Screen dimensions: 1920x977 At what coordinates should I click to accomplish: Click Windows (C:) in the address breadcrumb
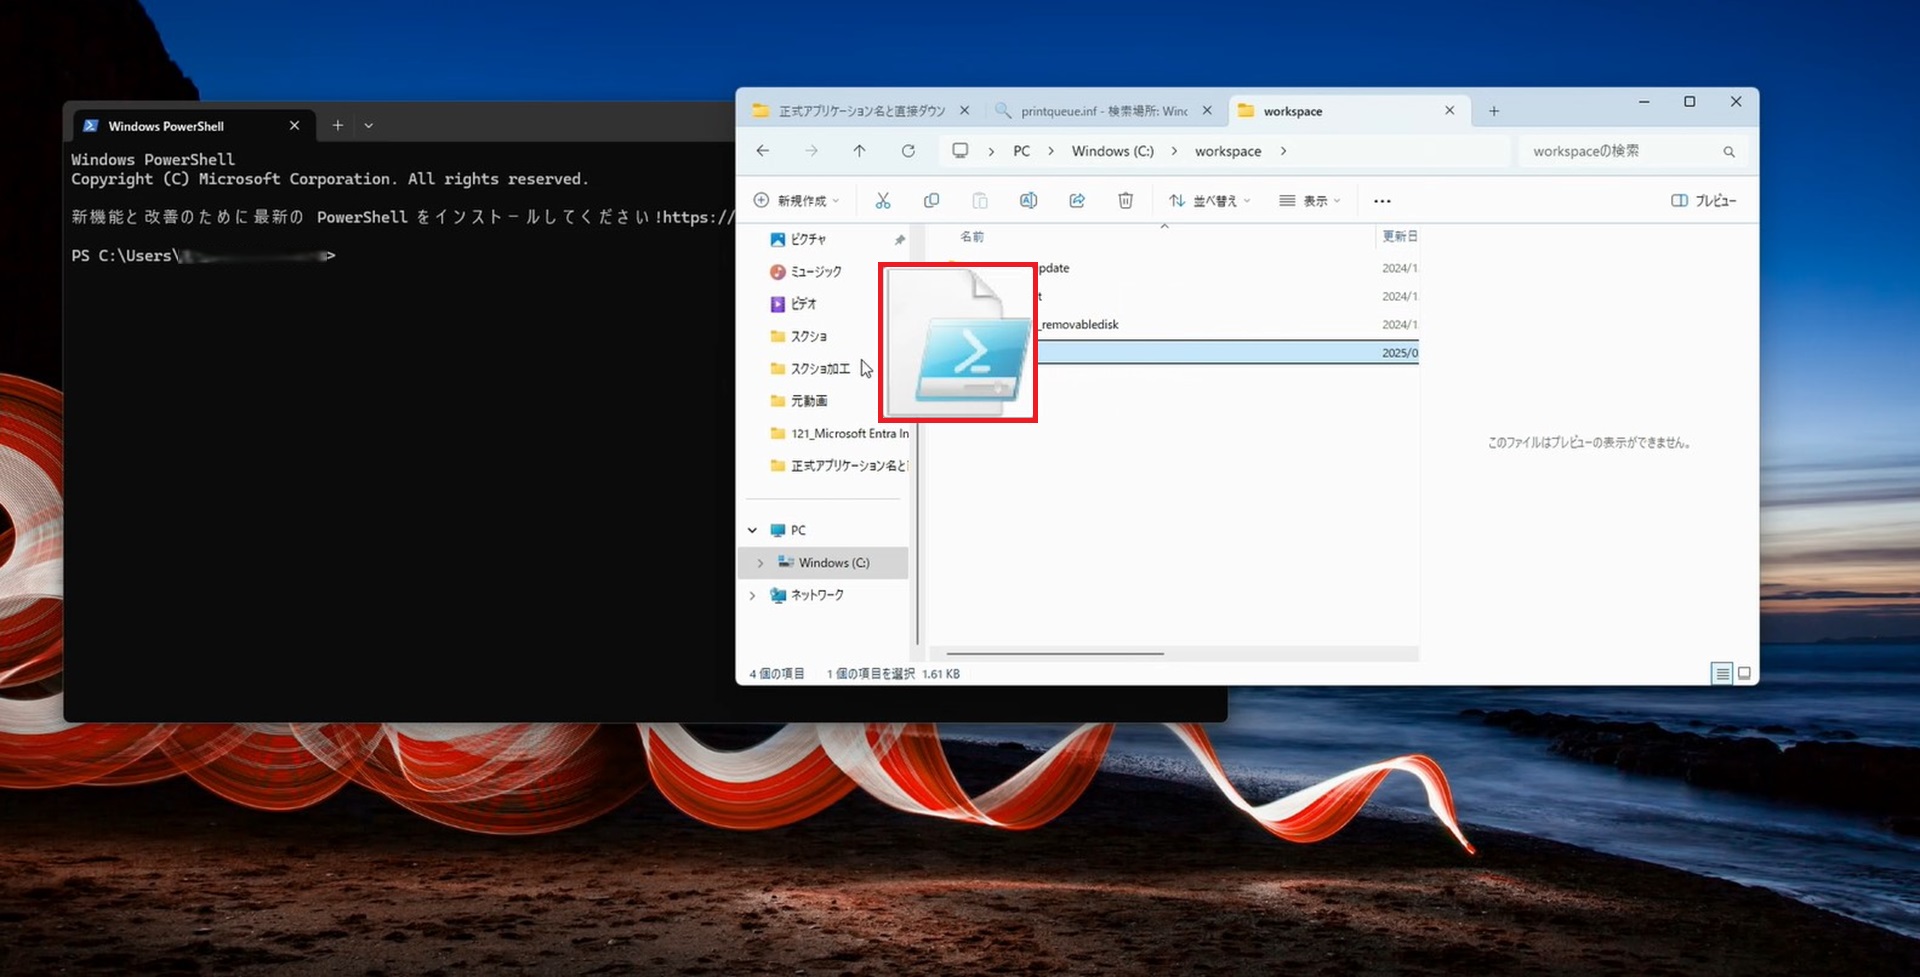[1112, 152]
